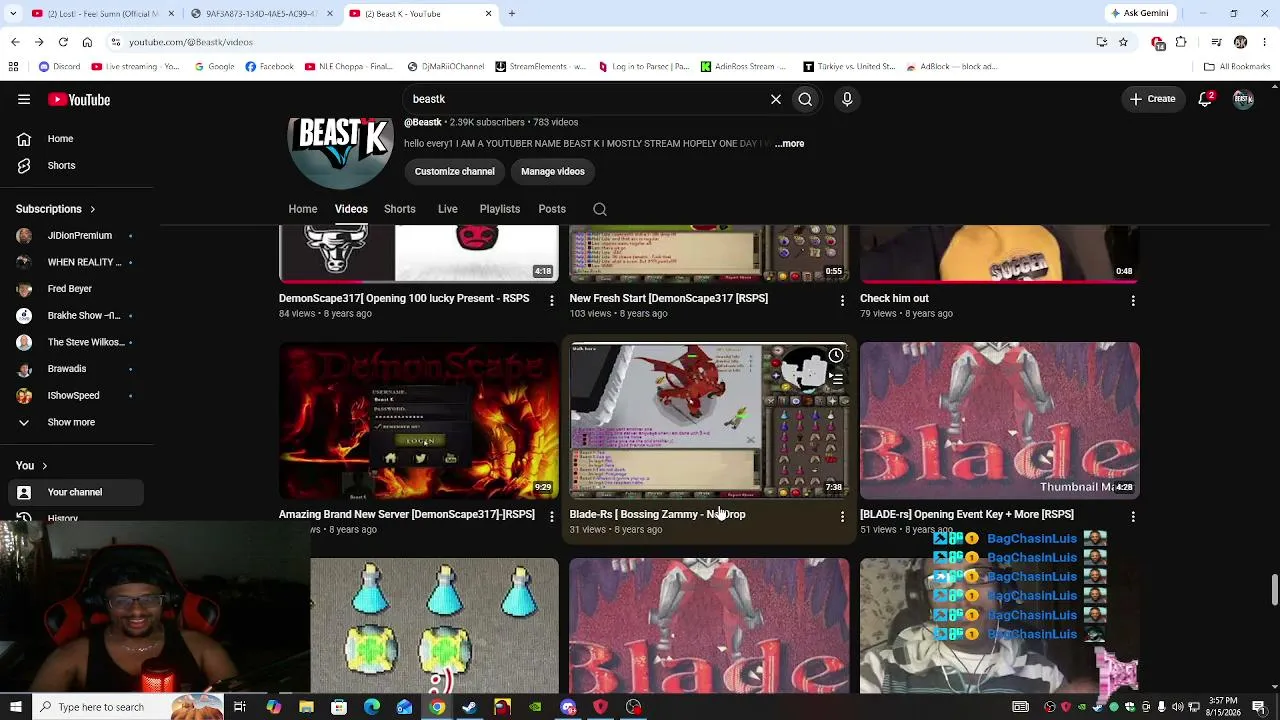1280x720 pixels.
Task: Click the page vertical scrollbar thumb
Action: point(1274,590)
